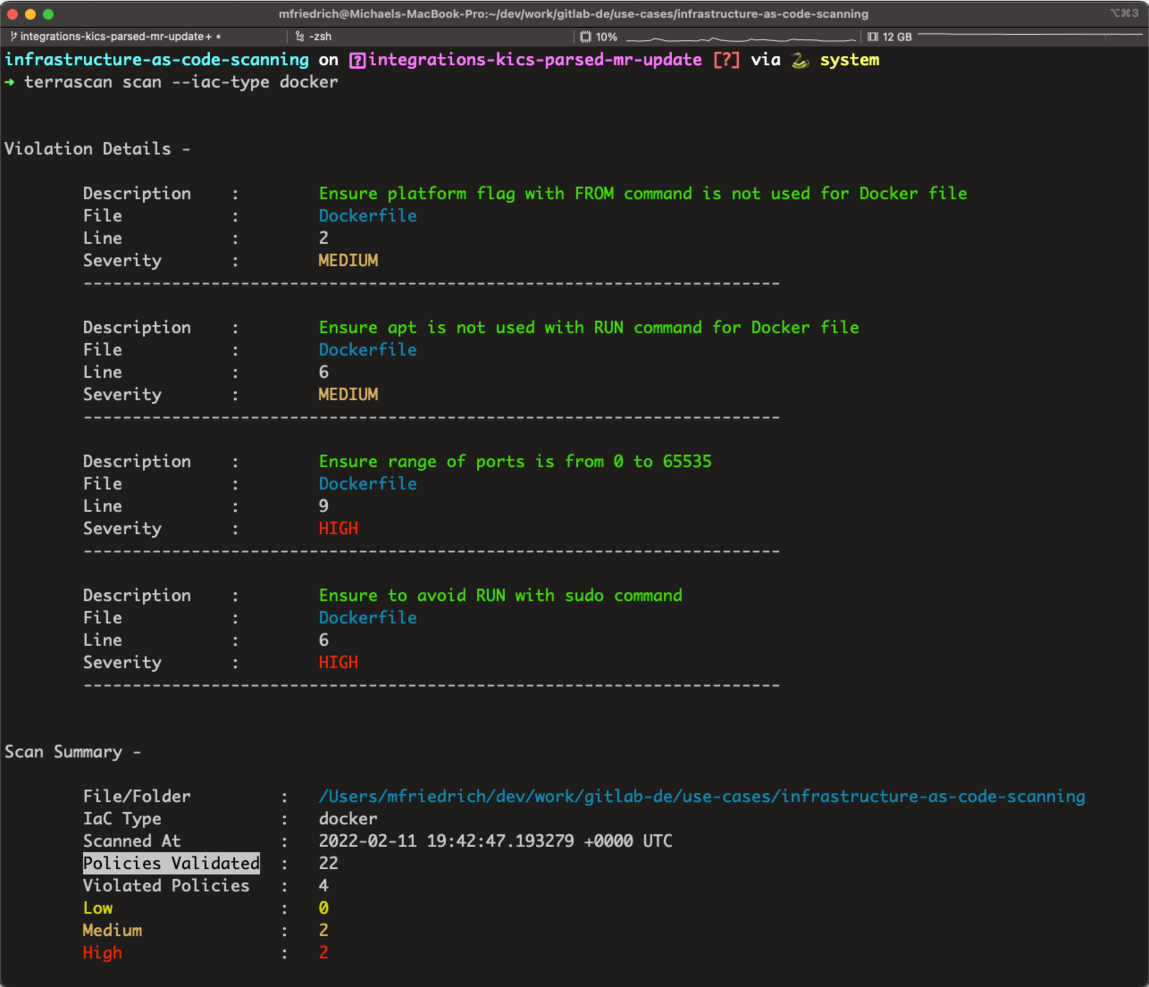The height and width of the screenshot is (987, 1149).
Task: Click the battery icon next to 10%
Action: 585,37
